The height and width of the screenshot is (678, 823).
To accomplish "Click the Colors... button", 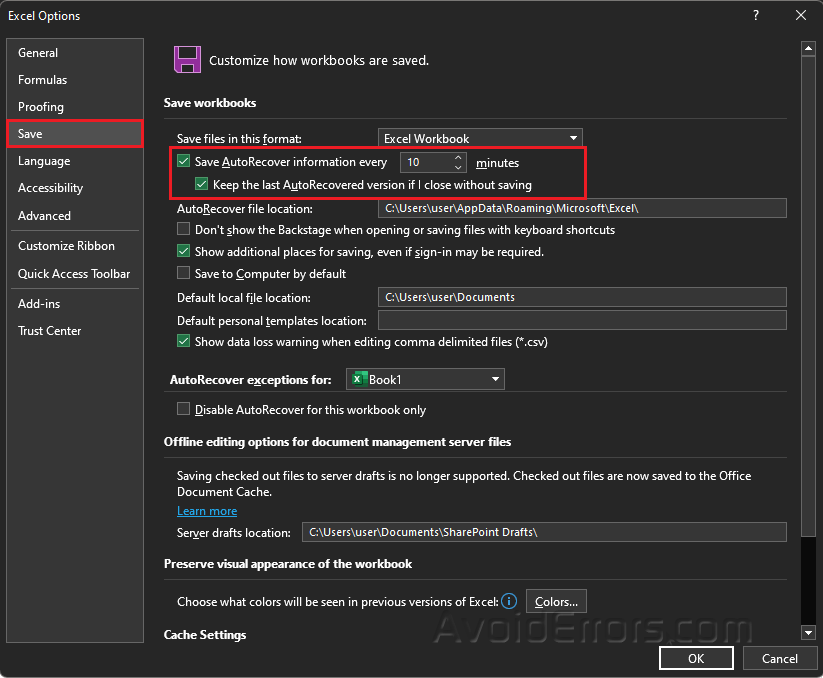I will [556, 601].
